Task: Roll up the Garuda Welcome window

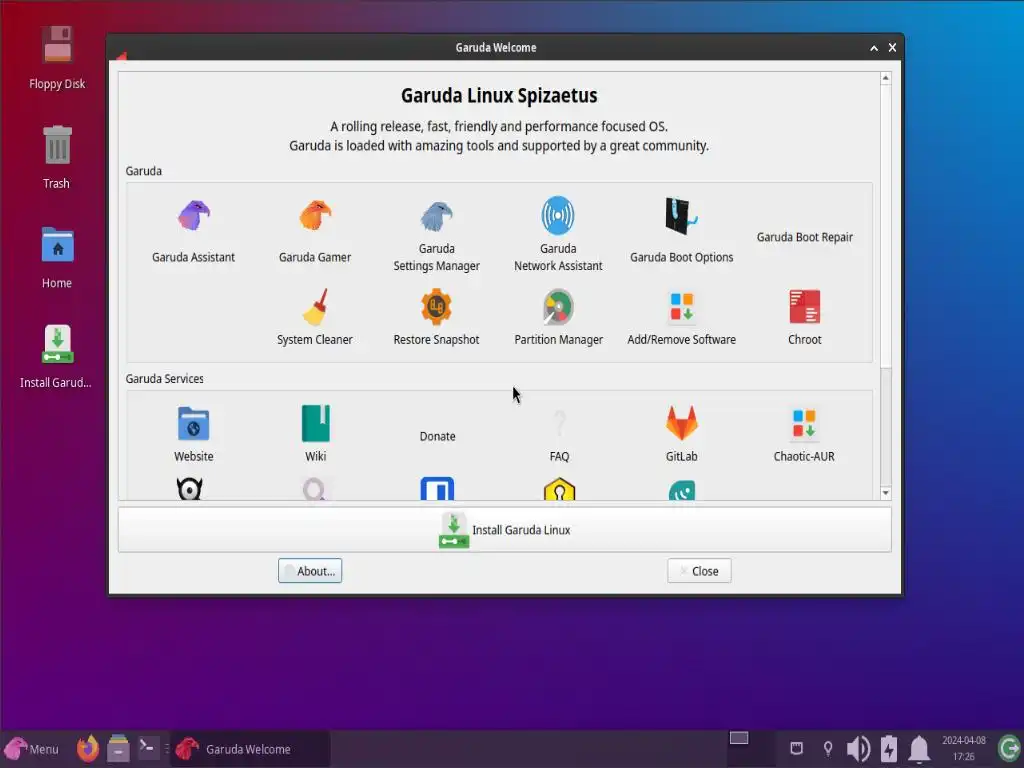Action: (874, 48)
